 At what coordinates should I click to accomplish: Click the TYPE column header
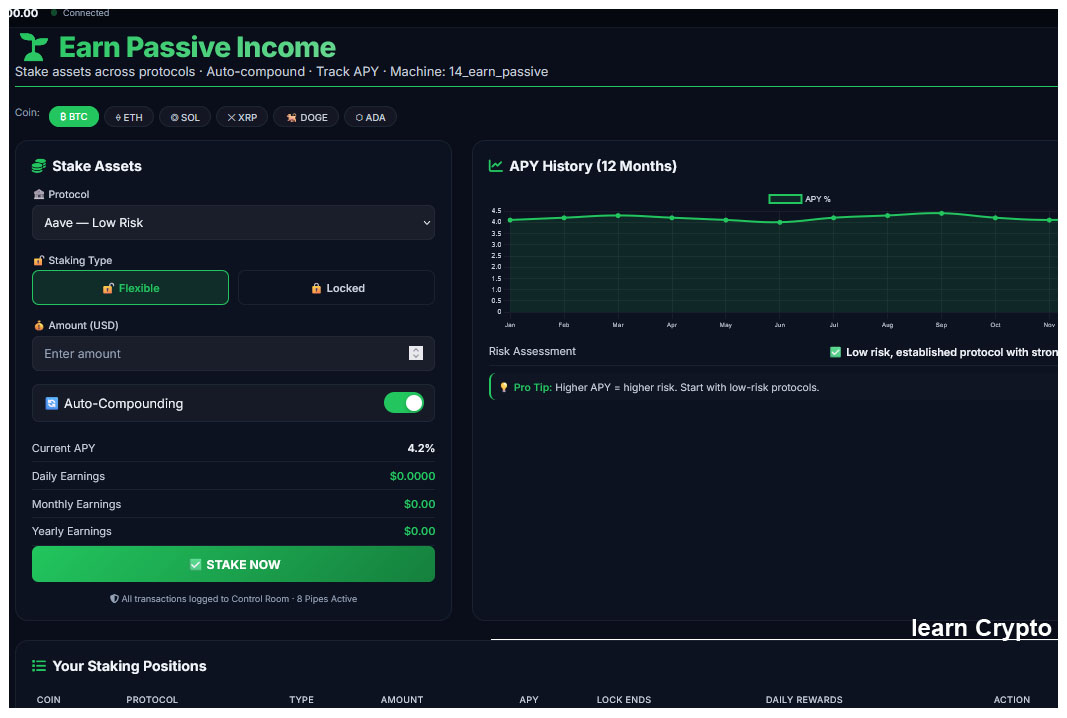pyautogui.click(x=301, y=700)
